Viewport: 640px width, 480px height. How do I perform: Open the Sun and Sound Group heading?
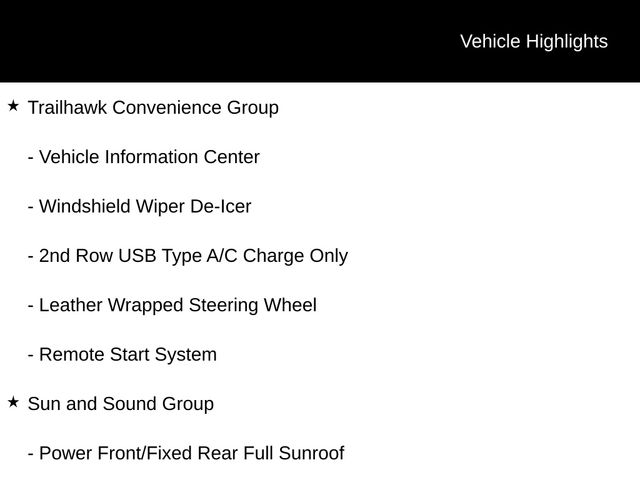[x=120, y=404]
